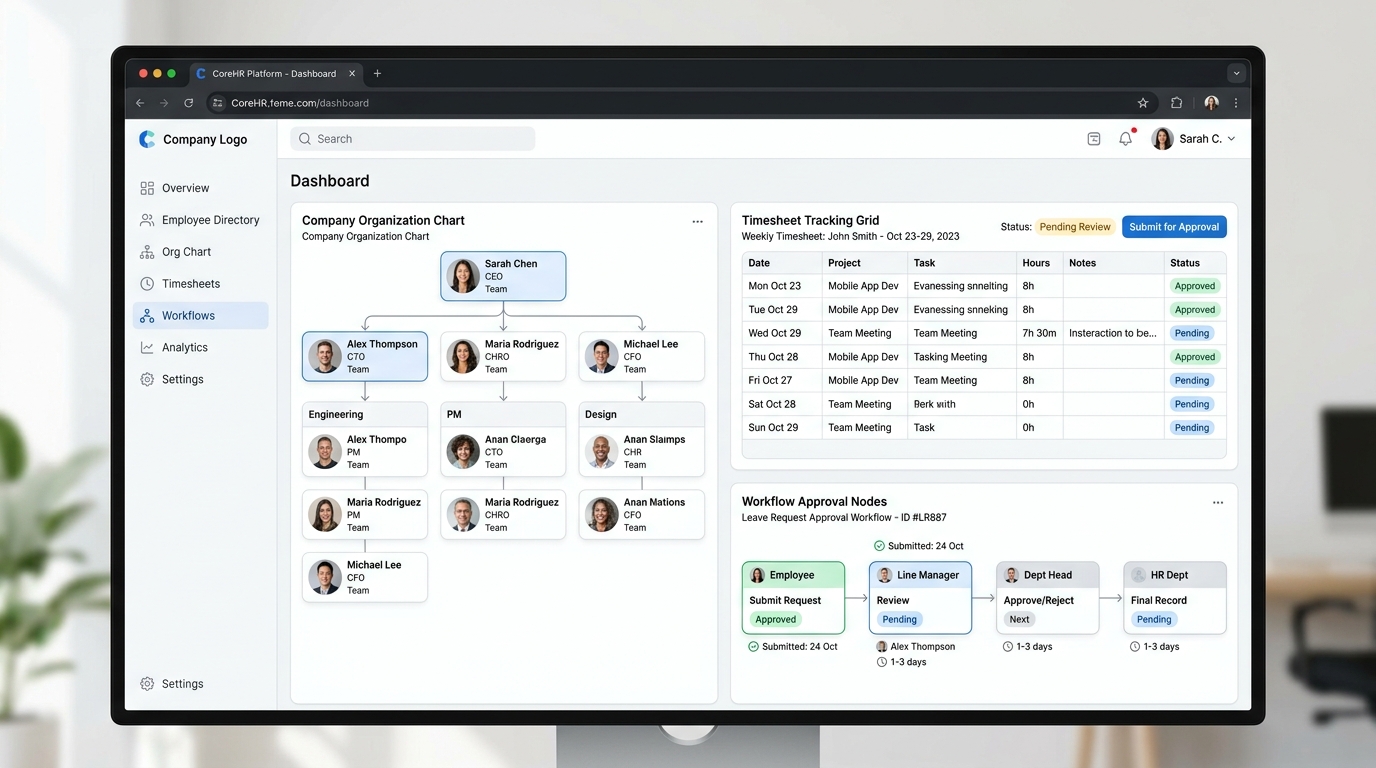
Task: Click the Pending status in Wed Oct 29 row
Action: [x=1192, y=333]
